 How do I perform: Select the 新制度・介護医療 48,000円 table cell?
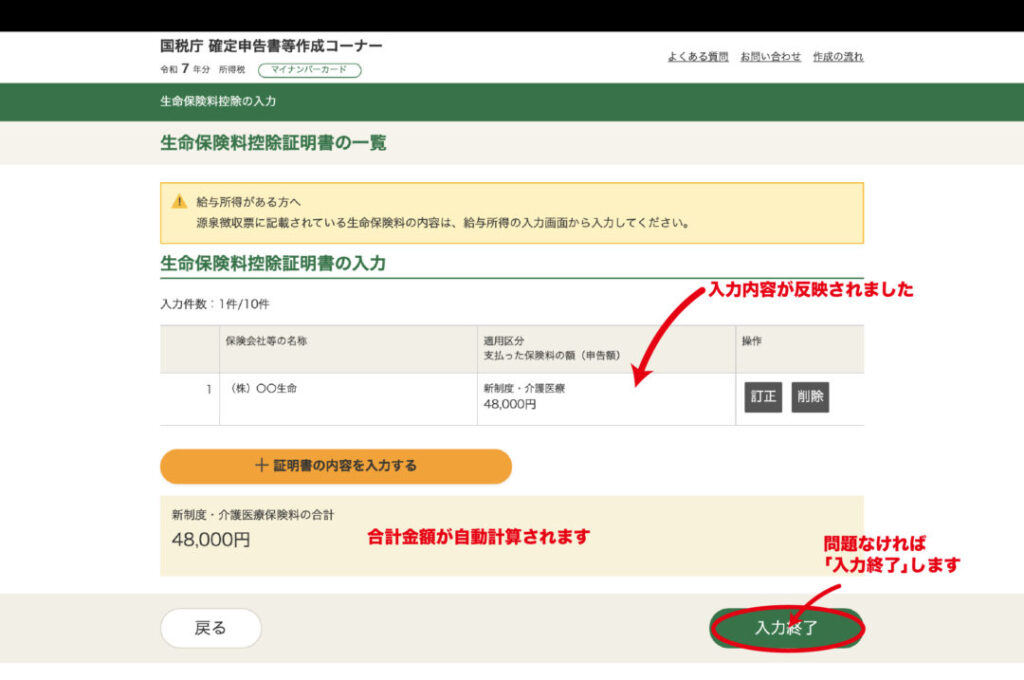click(524, 397)
